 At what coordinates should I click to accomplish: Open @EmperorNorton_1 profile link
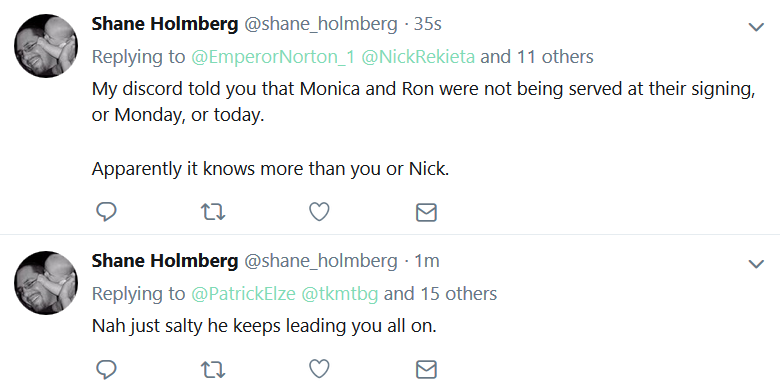click(273, 57)
